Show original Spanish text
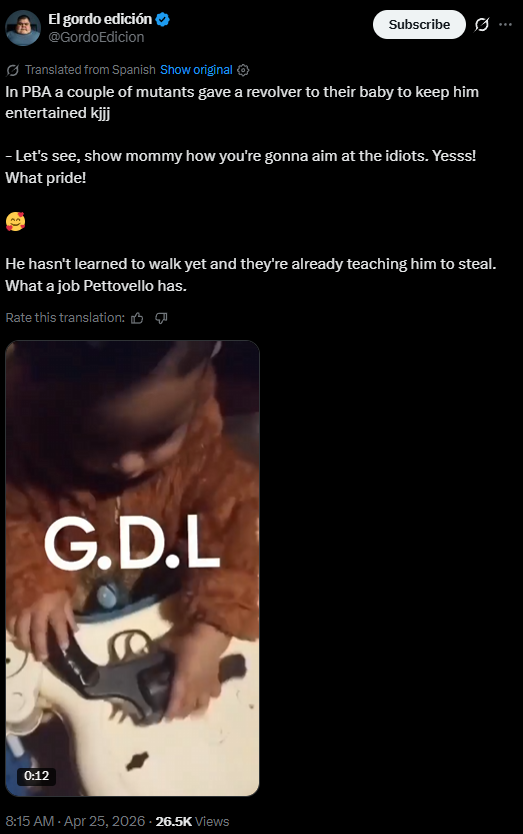 [x=196, y=70]
